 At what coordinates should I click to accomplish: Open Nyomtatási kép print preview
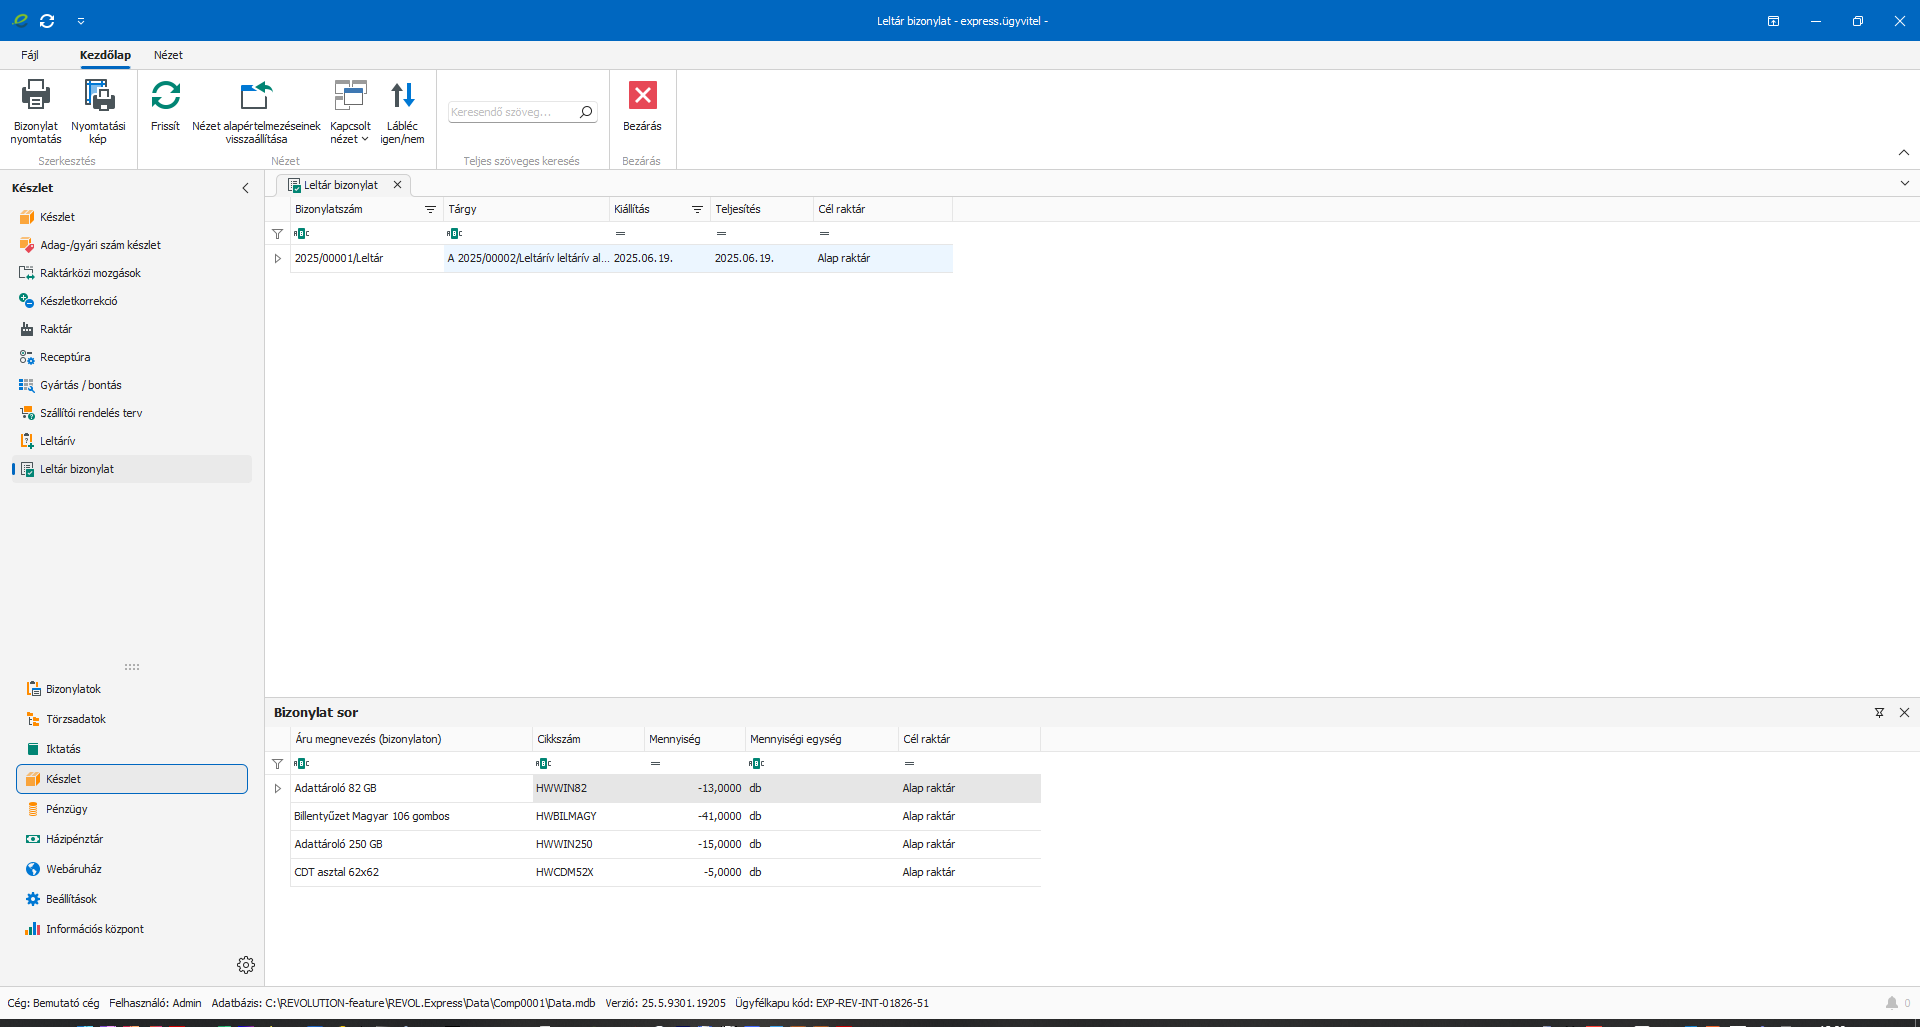(98, 96)
